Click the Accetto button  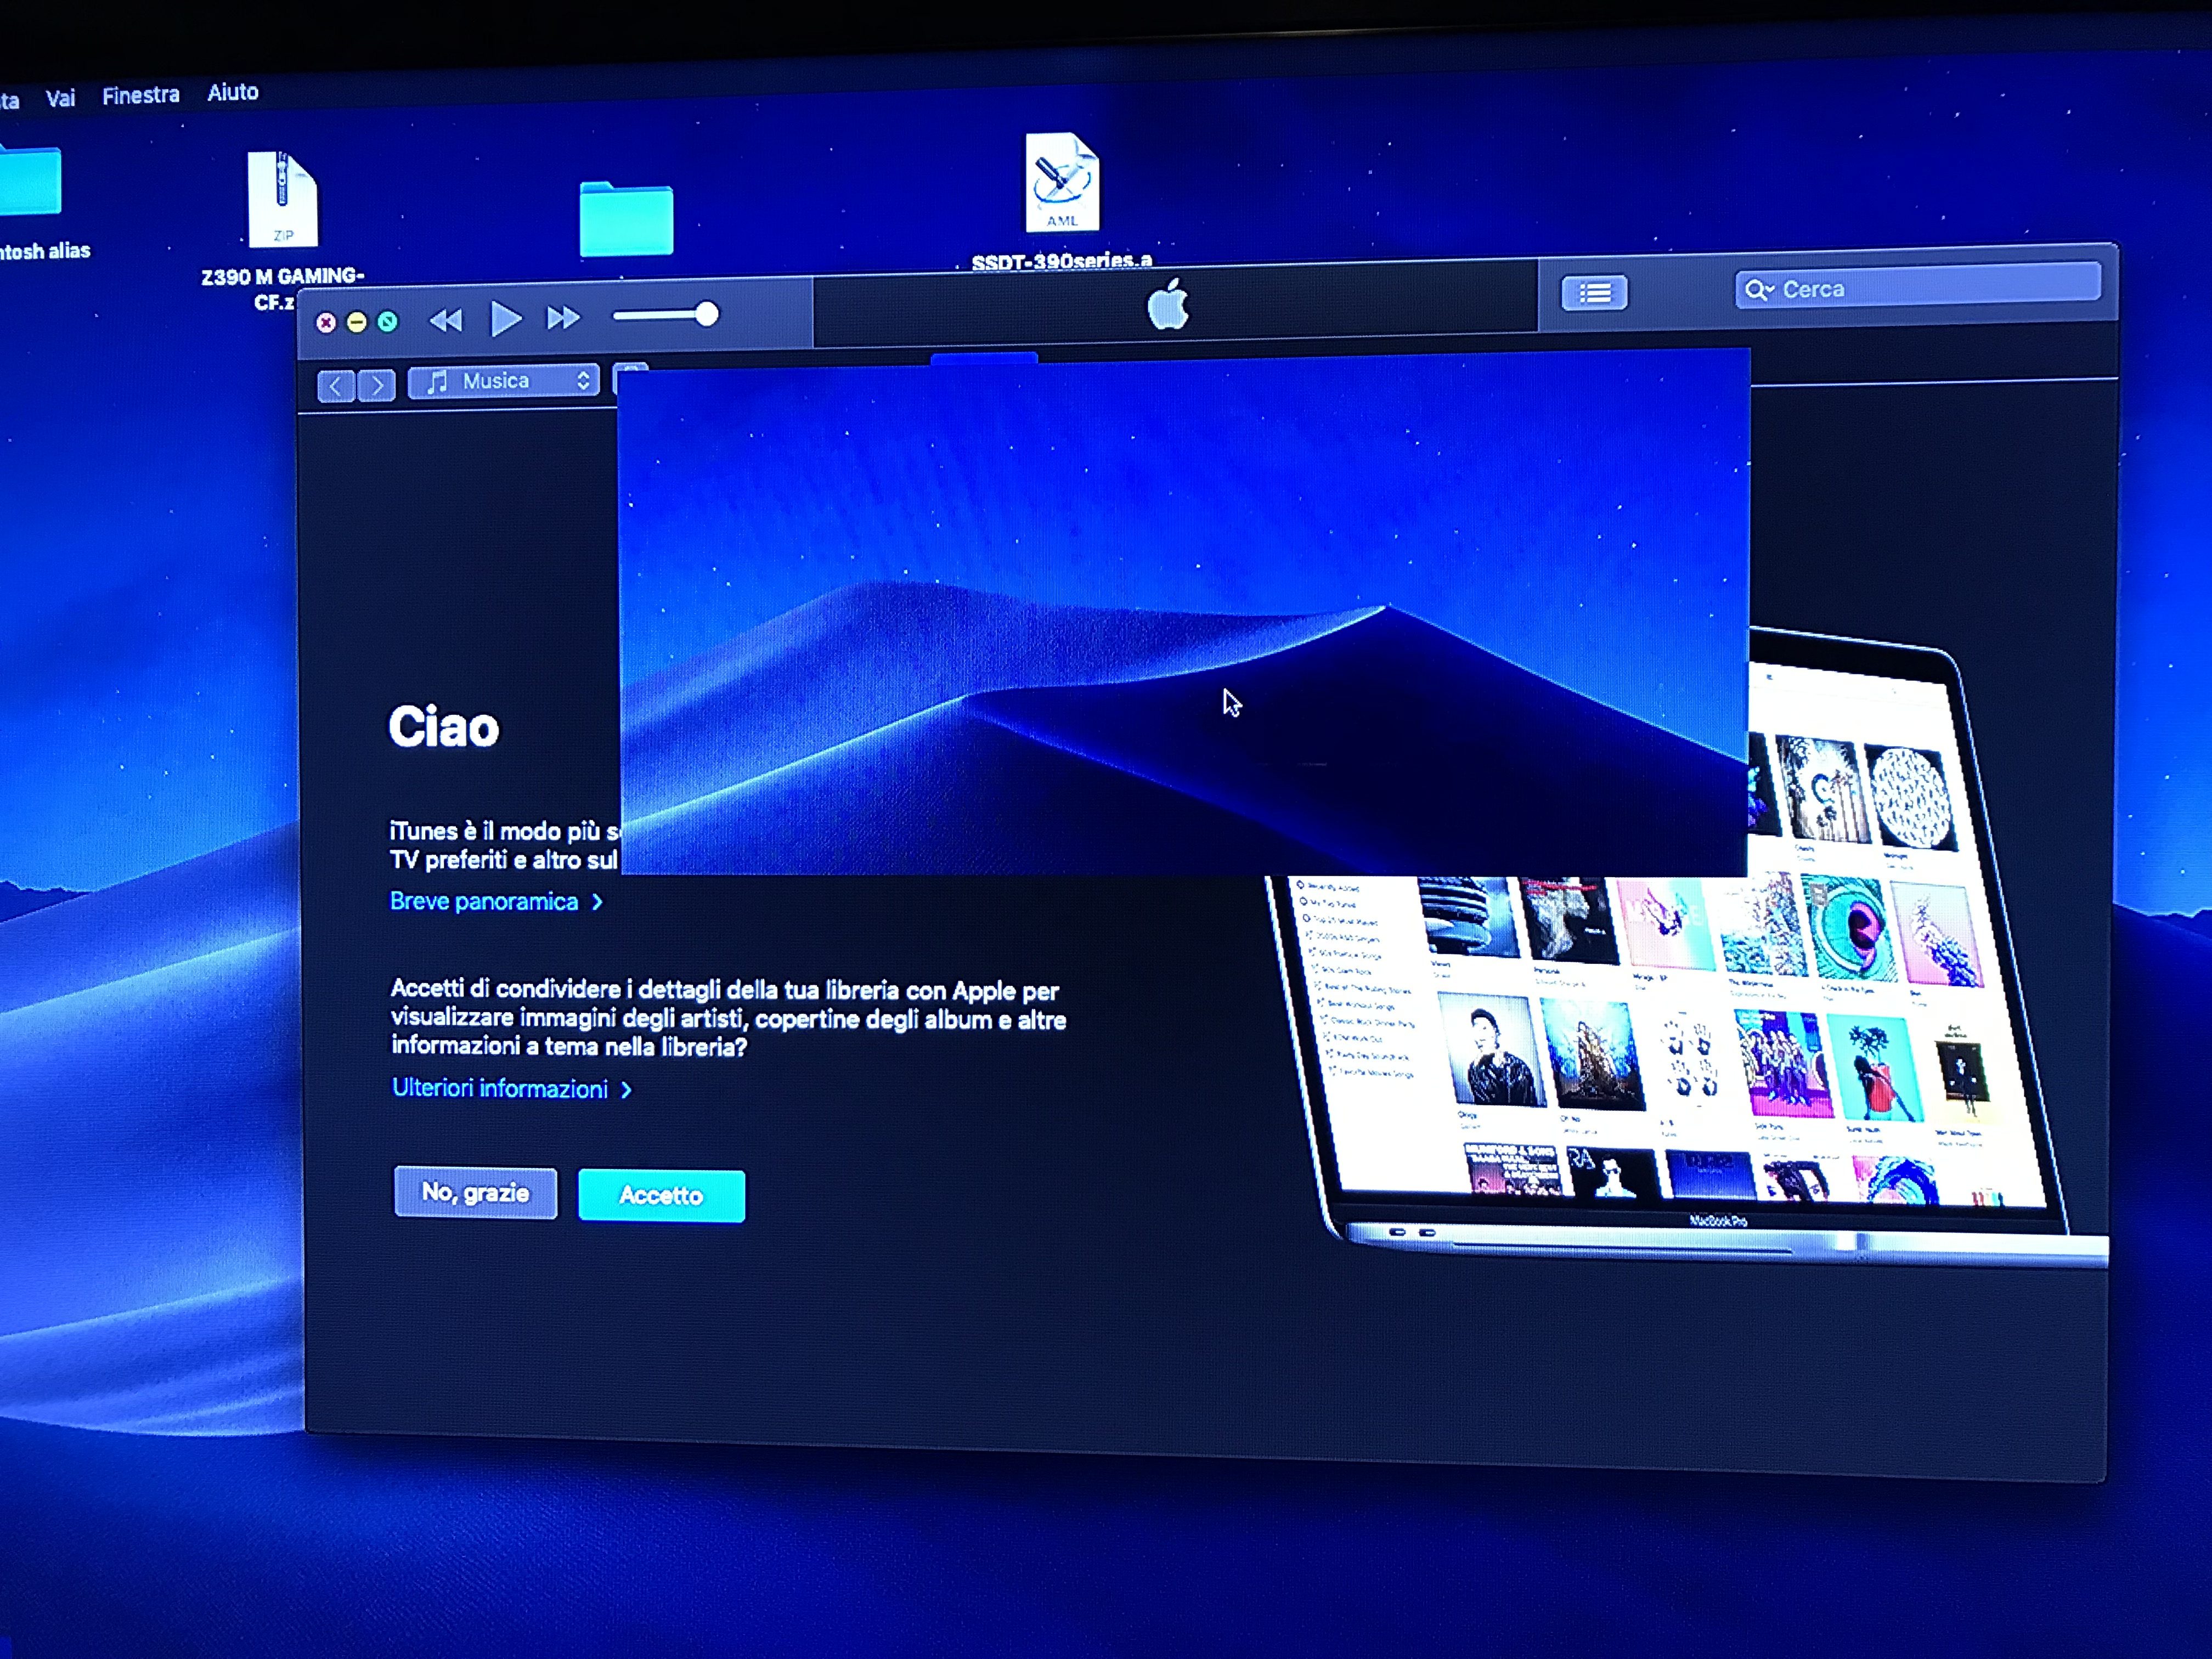(661, 1195)
